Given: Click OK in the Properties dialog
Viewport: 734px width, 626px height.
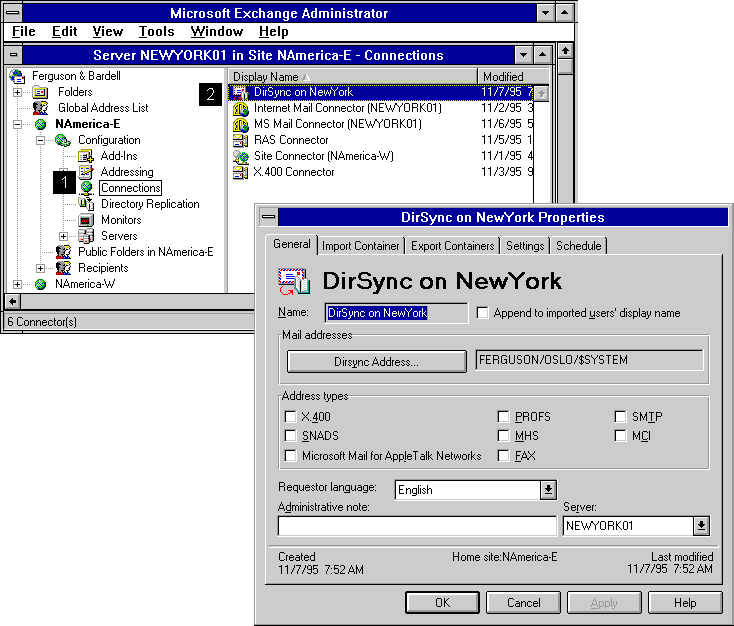Looking at the screenshot, I should pyautogui.click(x=442, y=603).
